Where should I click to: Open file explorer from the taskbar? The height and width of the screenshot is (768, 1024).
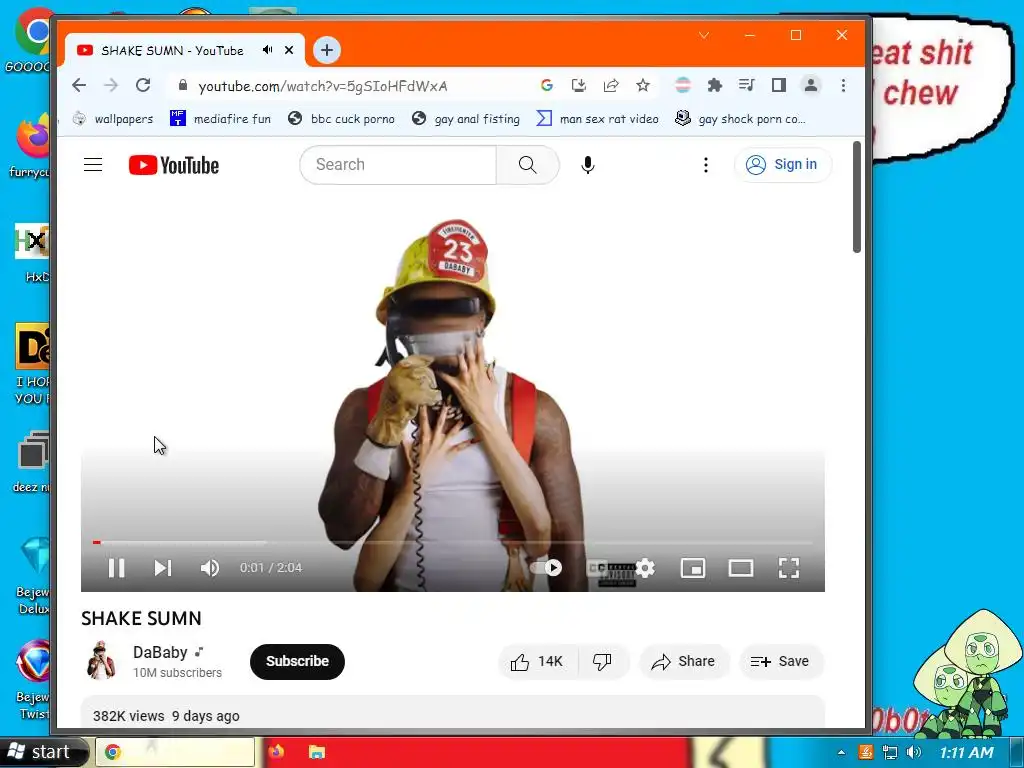(317, 752)
